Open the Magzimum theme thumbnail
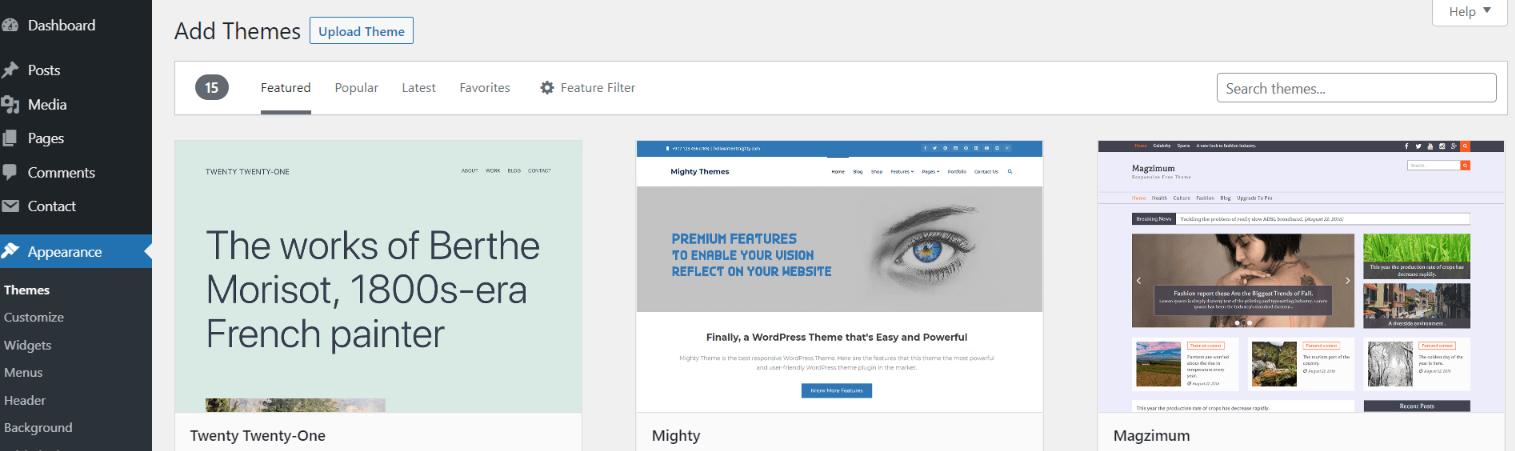Viewport: 1515px width, 451px height. tap(1301, 276)
